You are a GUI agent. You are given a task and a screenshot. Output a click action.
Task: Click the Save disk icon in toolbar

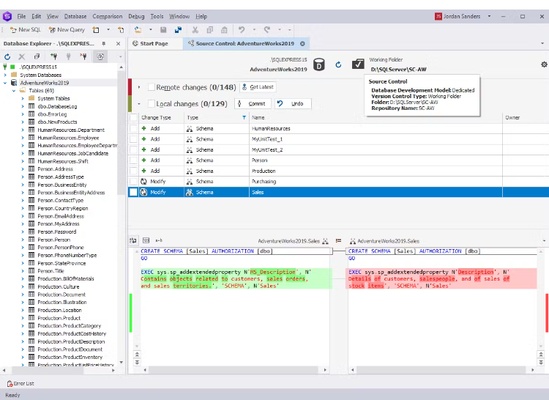coord(163,30)
